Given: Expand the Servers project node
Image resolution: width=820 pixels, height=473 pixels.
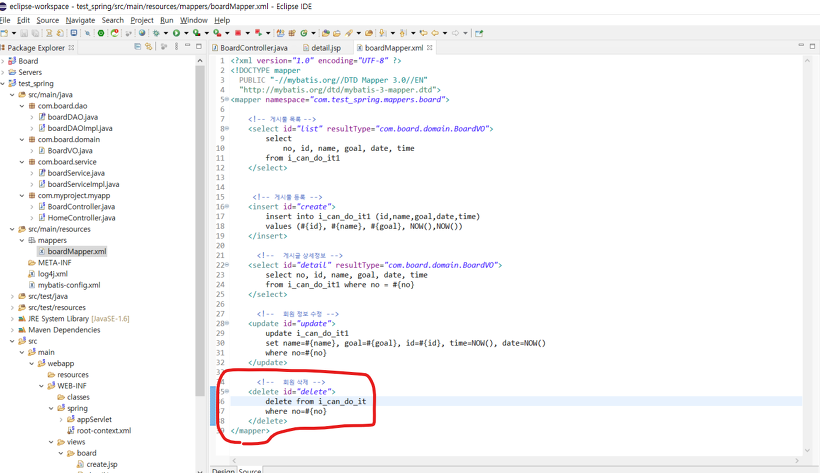Looking at the screenshot, I should point(3,72).
